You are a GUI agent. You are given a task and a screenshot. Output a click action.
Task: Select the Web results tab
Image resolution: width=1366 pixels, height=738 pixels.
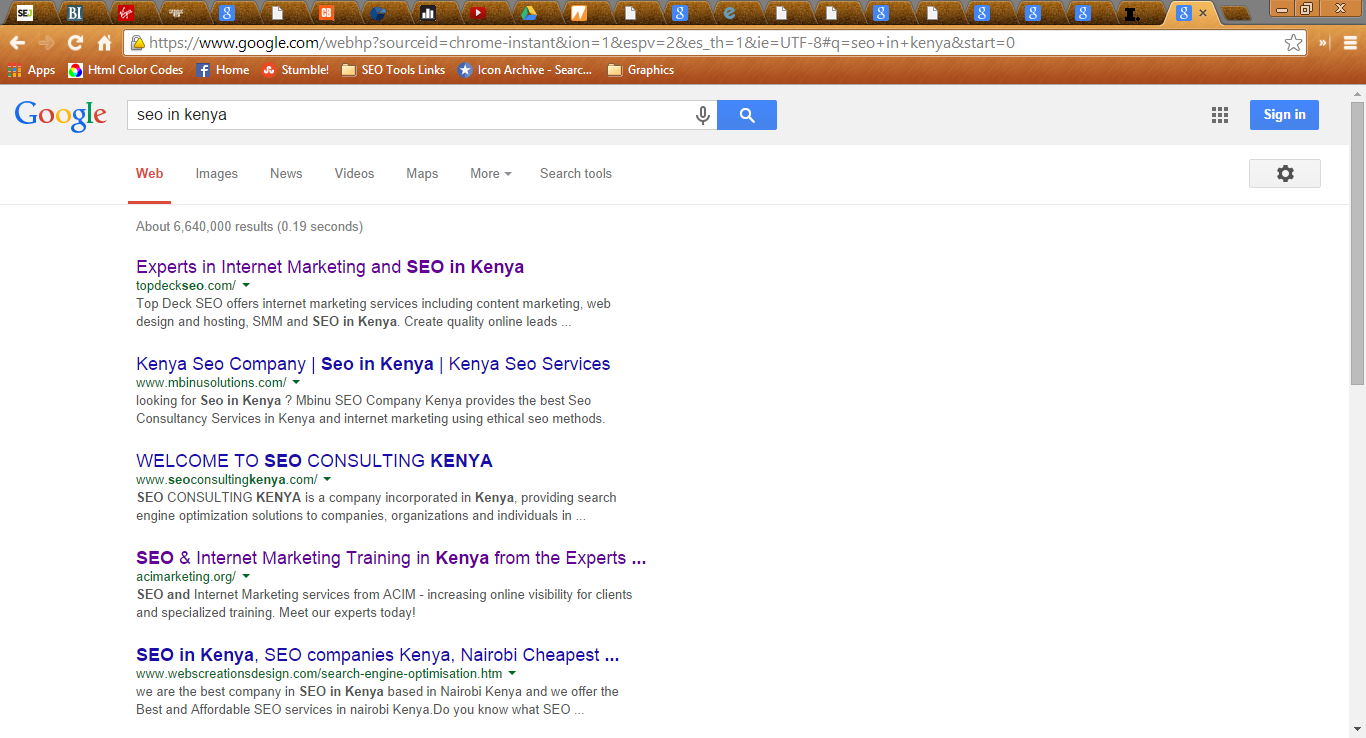coord(150,173)
